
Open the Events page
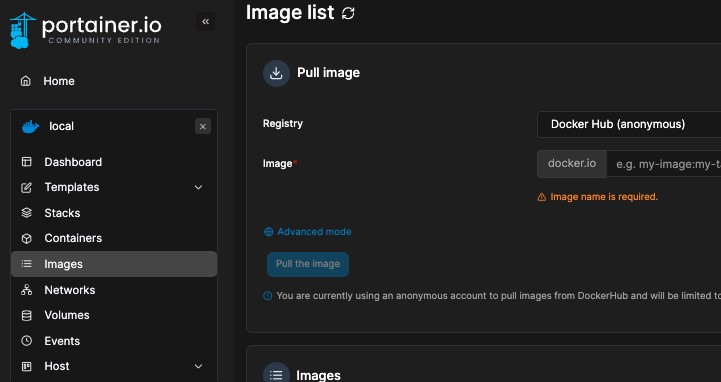click(x=62, y=341)
